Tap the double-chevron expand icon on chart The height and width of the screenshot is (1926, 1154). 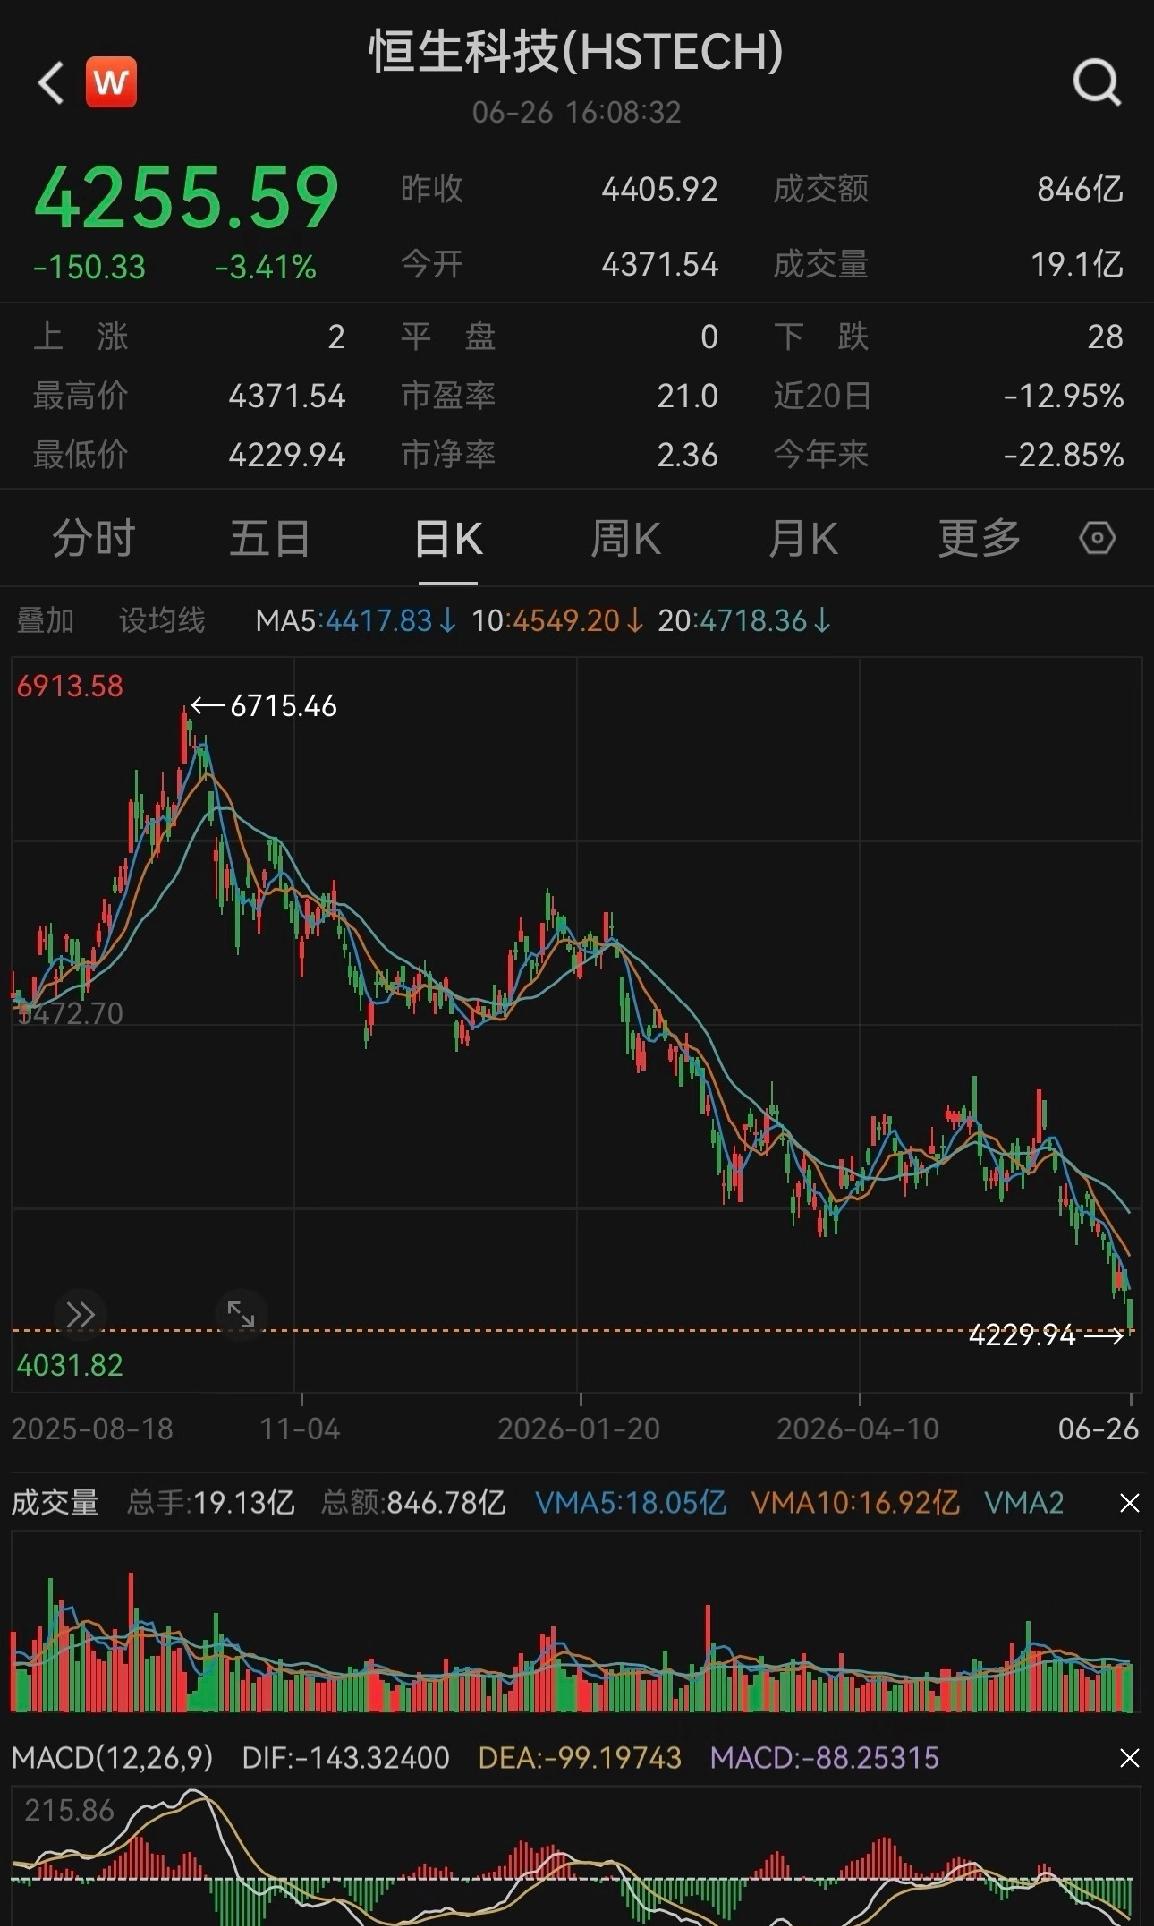(80, 1314)
